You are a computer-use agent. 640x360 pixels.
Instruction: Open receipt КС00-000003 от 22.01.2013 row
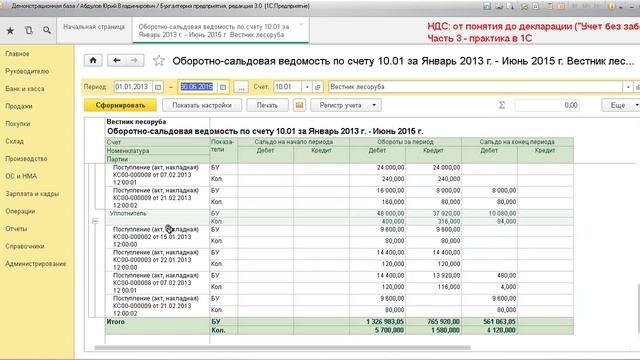[x=157, y=260]
